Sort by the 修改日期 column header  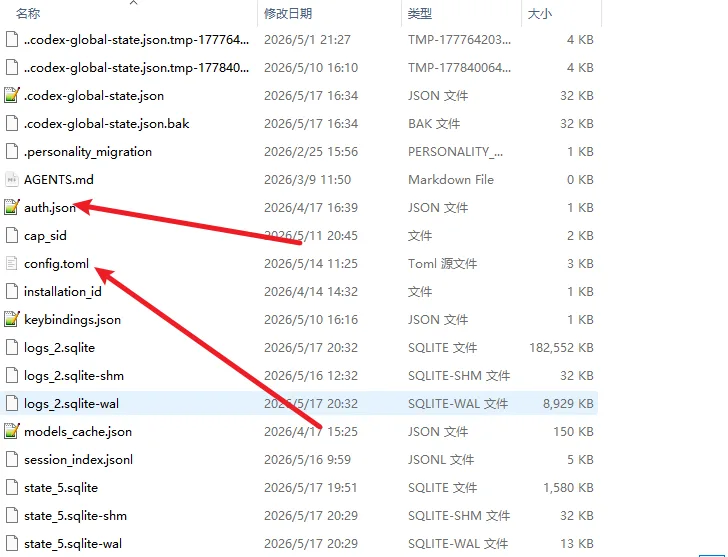tap(288, 13)
